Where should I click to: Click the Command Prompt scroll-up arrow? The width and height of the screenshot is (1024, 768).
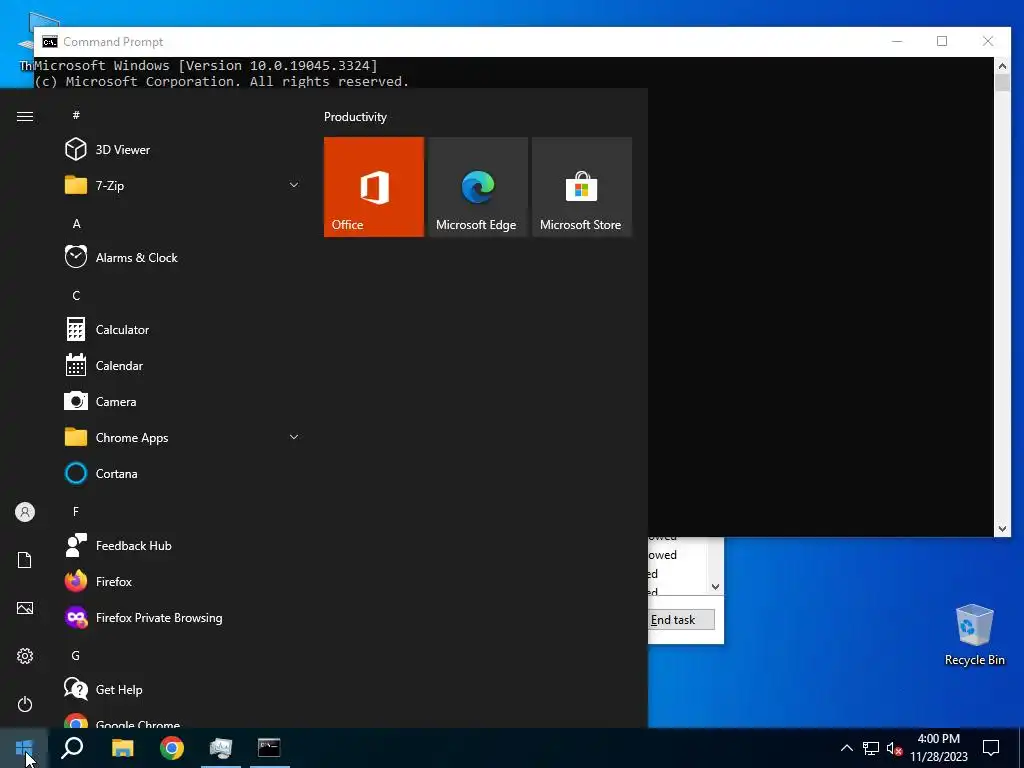click(x=1002, y=65)
